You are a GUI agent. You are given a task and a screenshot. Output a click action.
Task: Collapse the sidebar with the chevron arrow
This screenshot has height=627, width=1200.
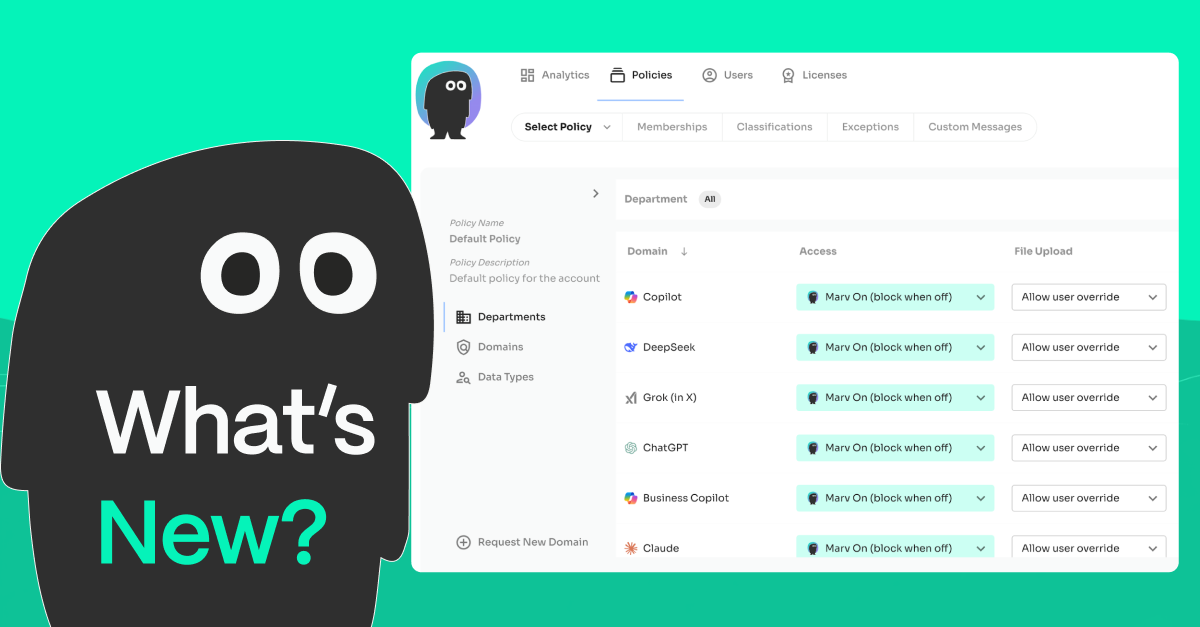pos(596,193)
